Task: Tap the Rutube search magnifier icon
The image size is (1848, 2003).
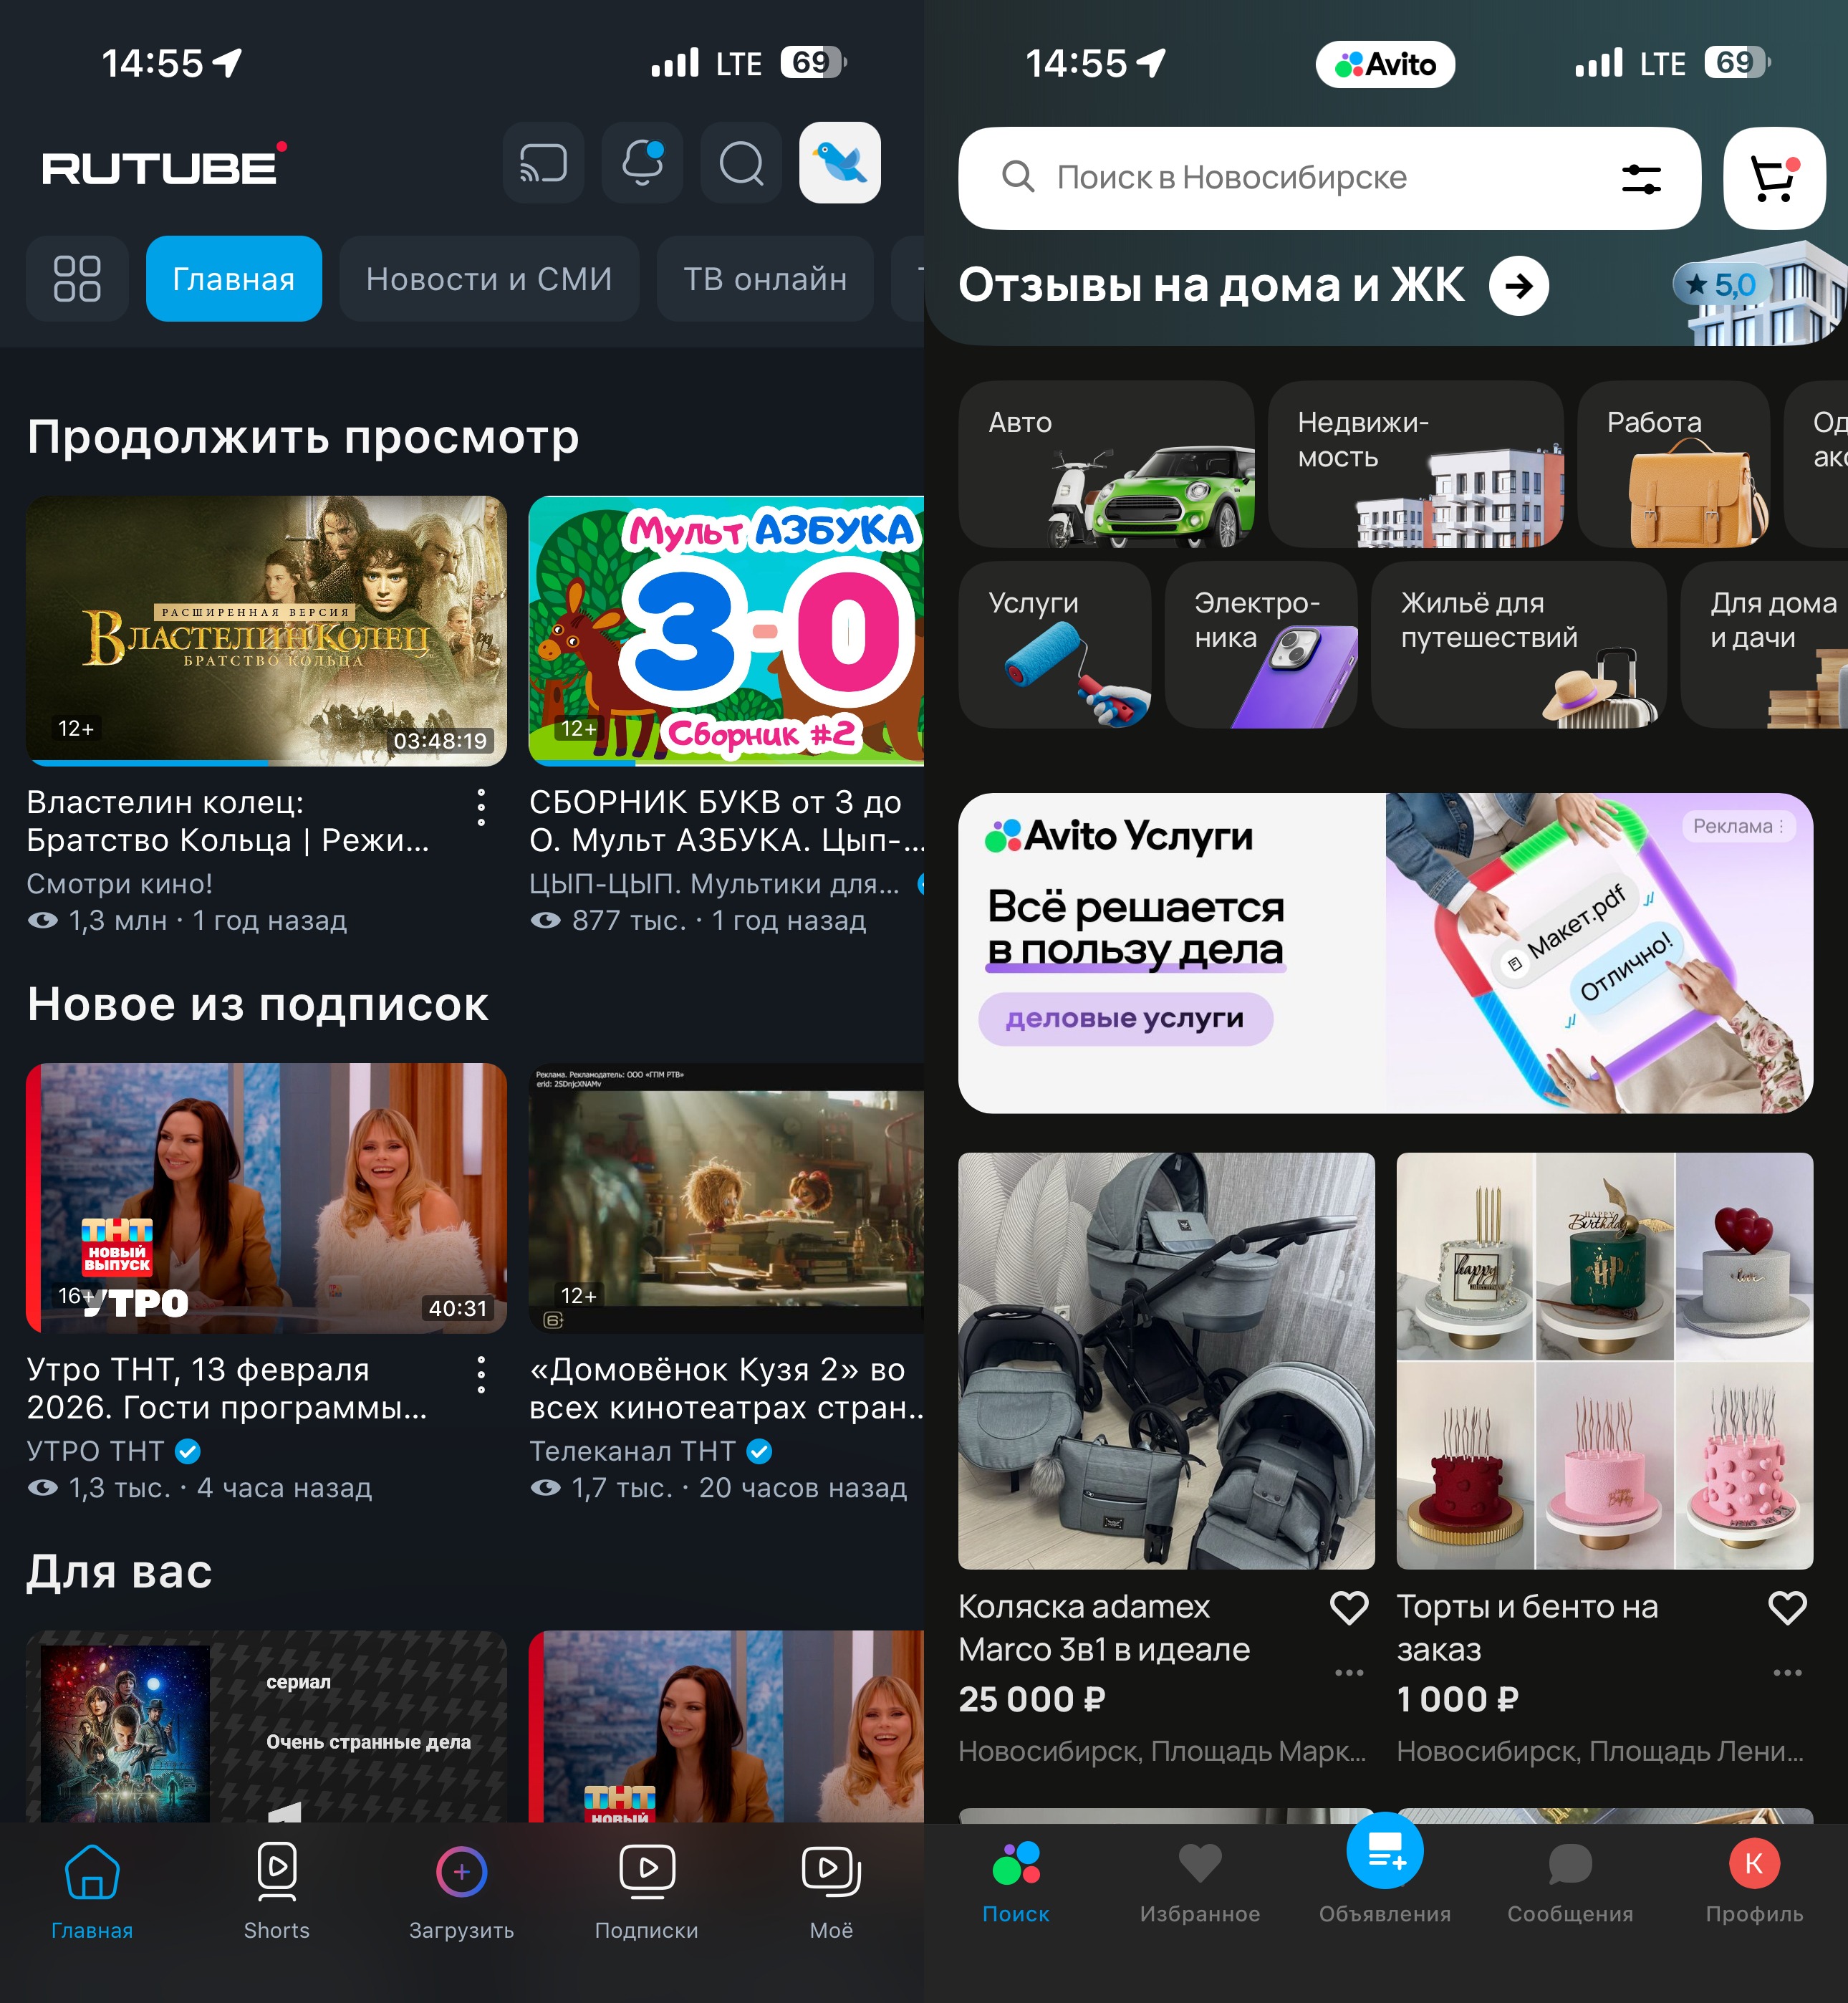Action: [741, 163]
